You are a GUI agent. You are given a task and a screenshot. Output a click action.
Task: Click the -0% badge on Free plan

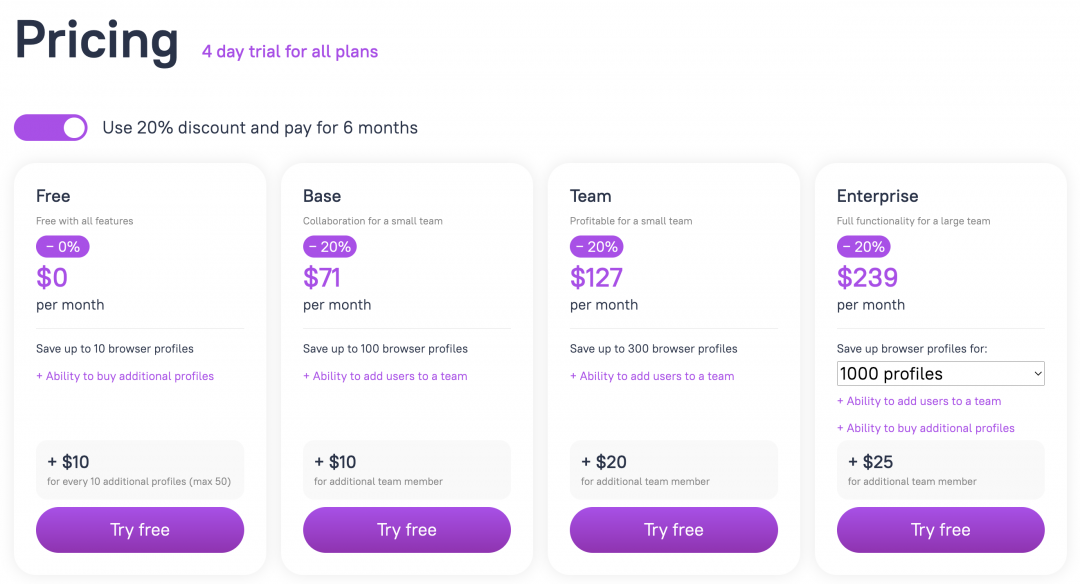[x=63, y=246]
